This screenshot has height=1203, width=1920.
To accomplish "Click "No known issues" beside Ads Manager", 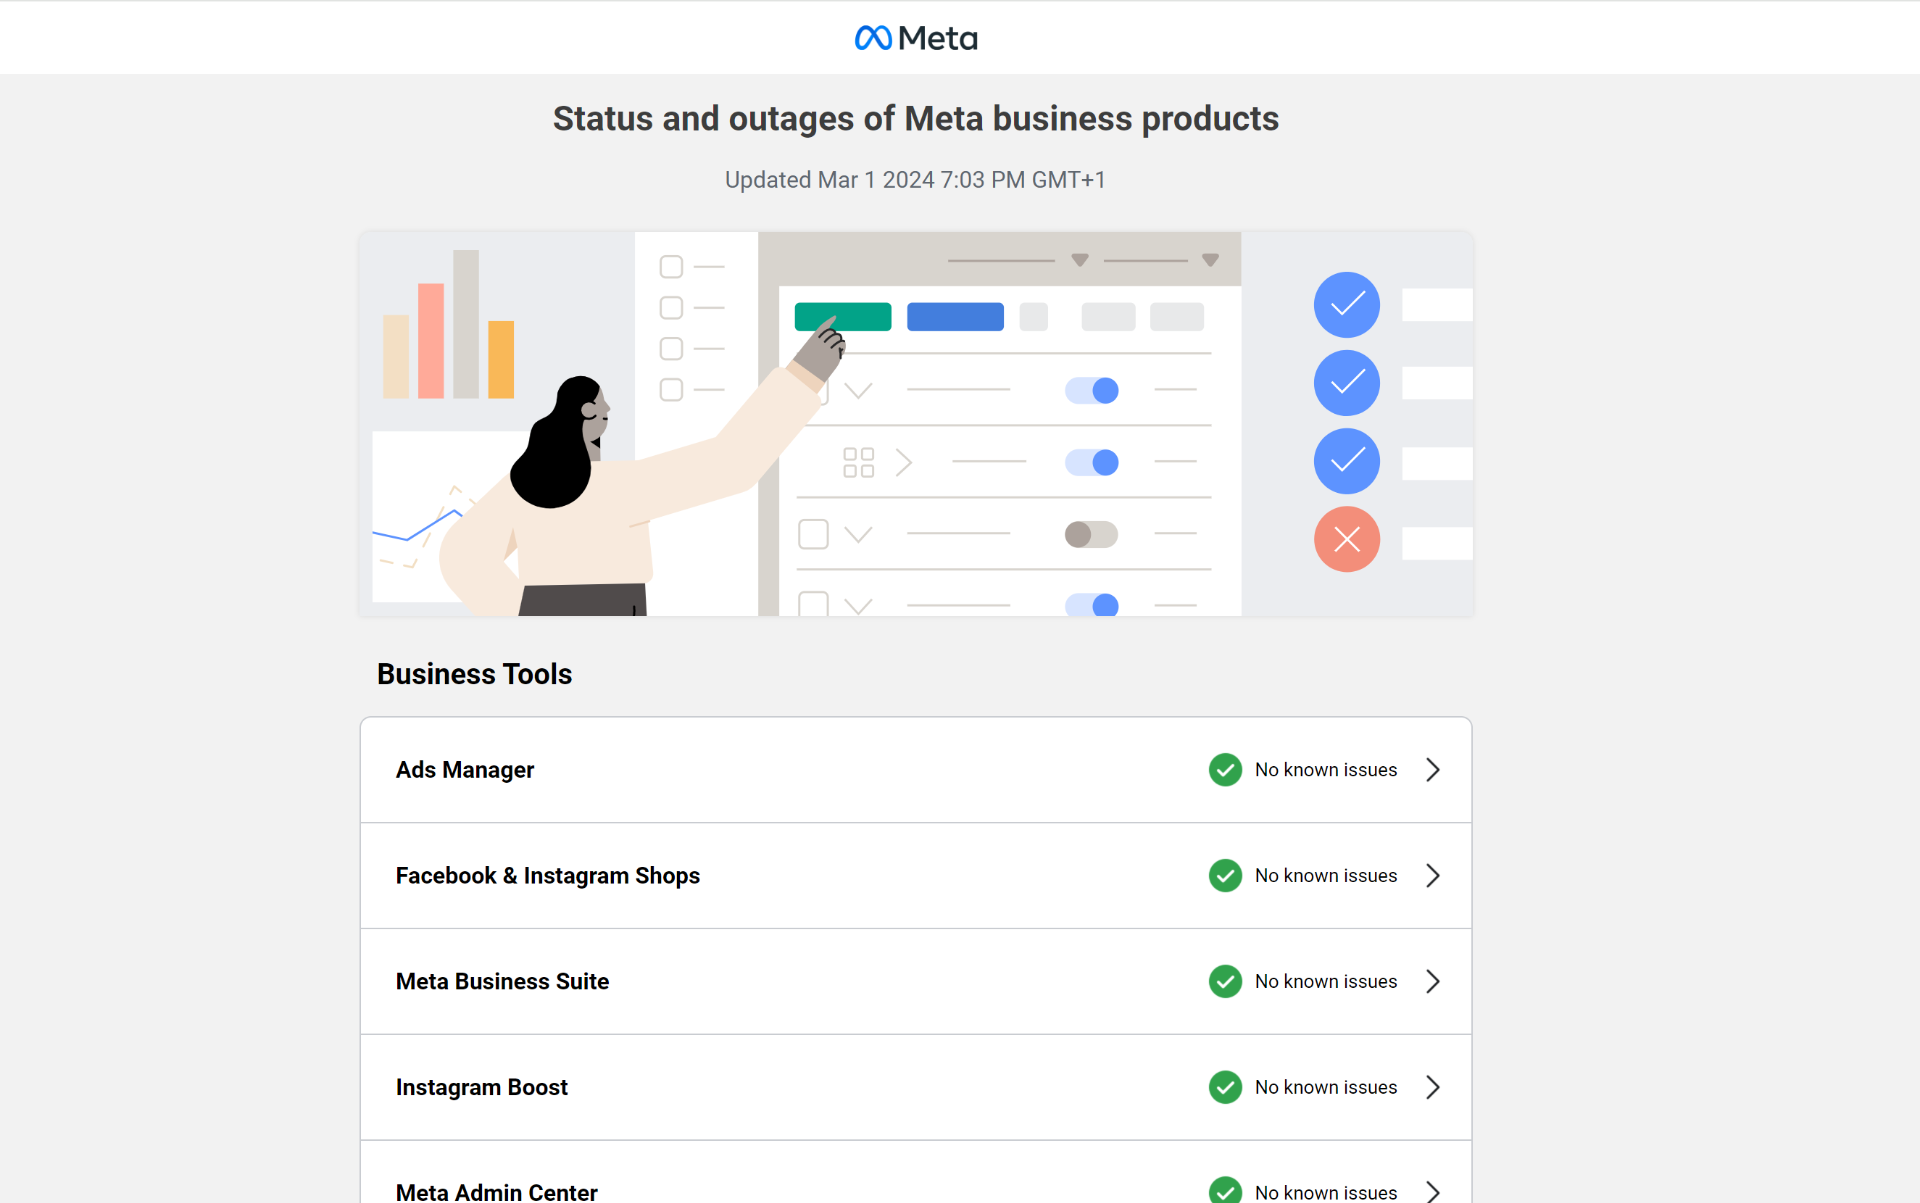I will [x=1326, y=770].
